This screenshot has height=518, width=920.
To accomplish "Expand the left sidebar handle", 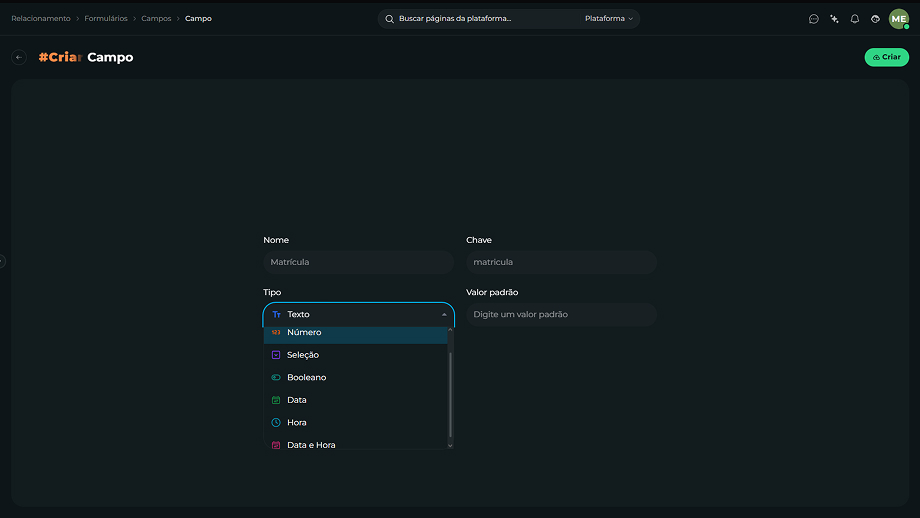I will [2, 261].
